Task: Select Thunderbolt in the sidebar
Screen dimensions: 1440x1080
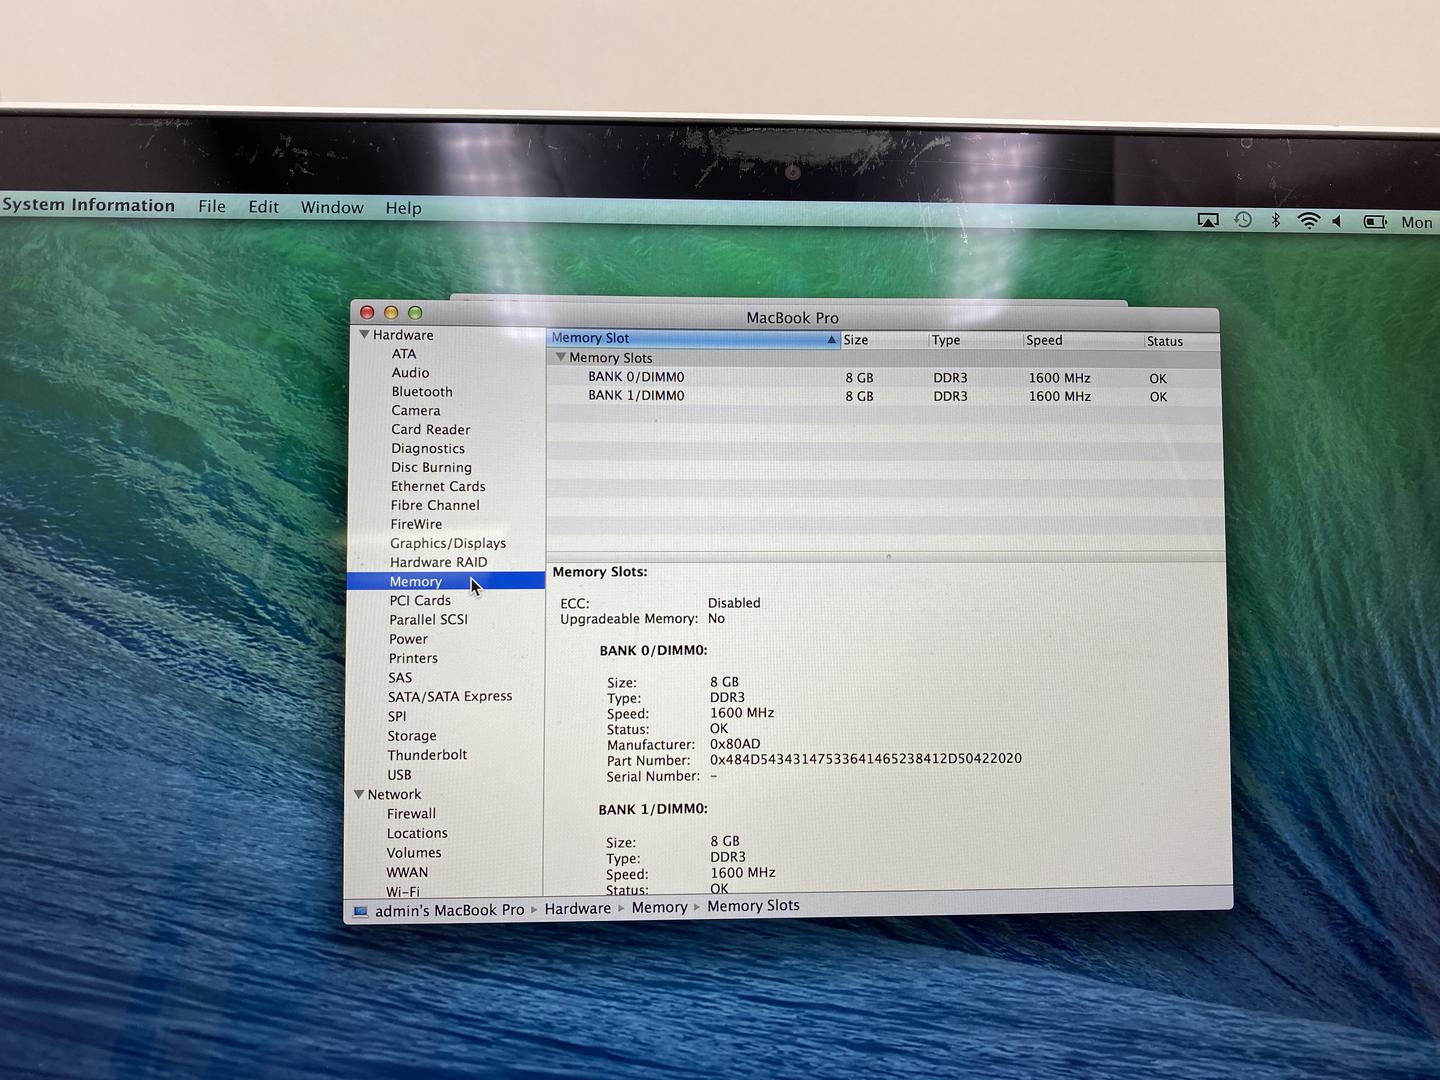Action: coord(427,756)
